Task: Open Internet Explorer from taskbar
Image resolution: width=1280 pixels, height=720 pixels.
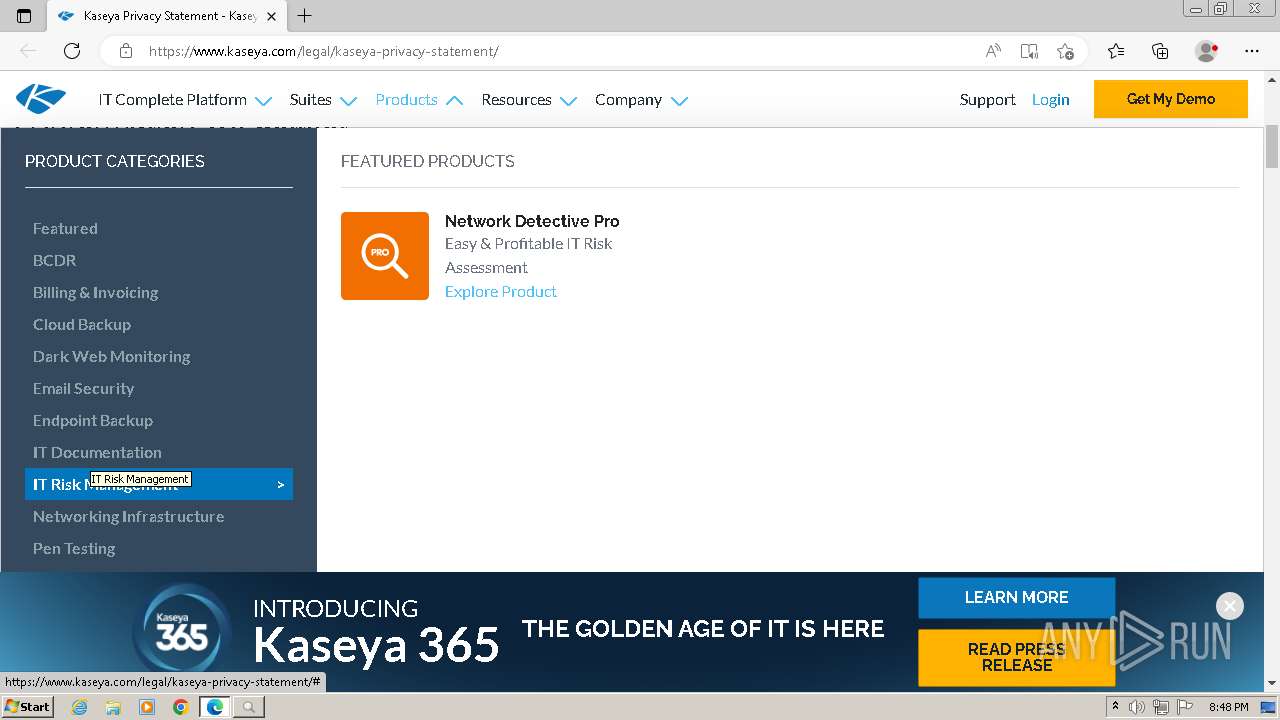Action: click(80, 707)
